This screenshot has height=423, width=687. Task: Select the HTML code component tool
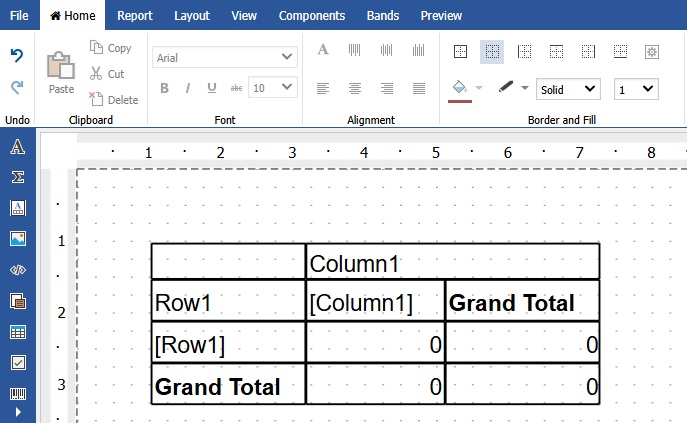pyautogui.click(x=17, y=270)
